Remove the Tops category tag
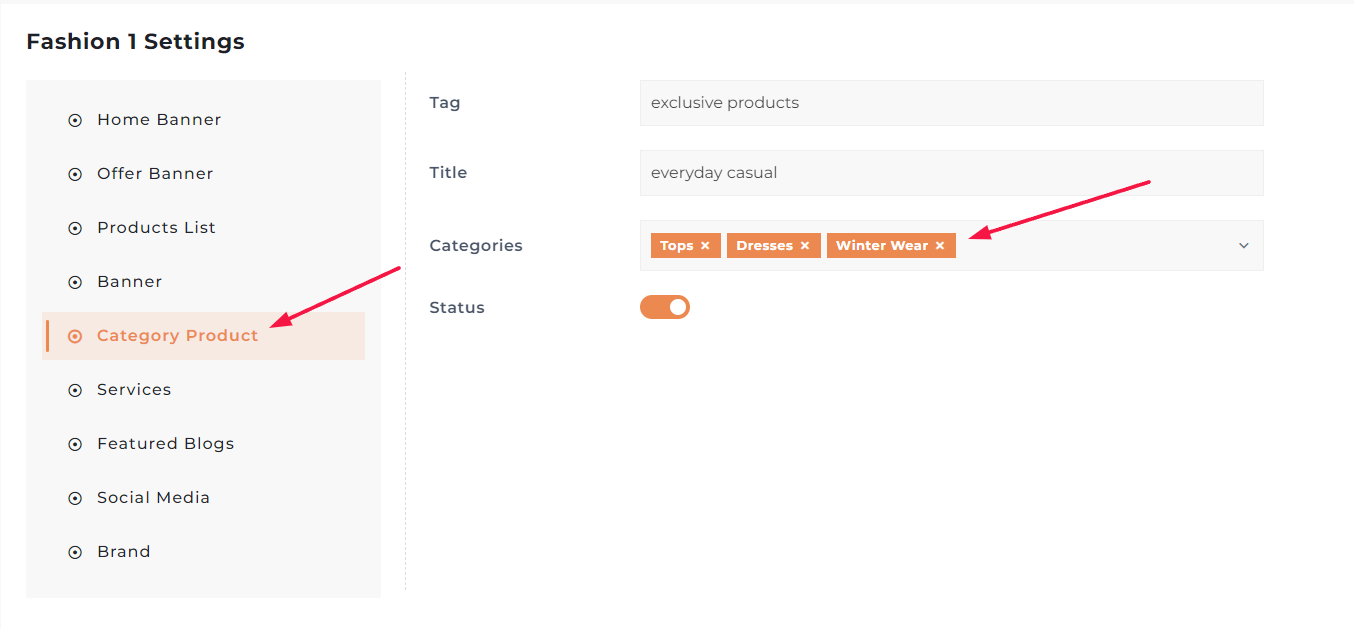The image size is (1354, 628). pos(705,246)
